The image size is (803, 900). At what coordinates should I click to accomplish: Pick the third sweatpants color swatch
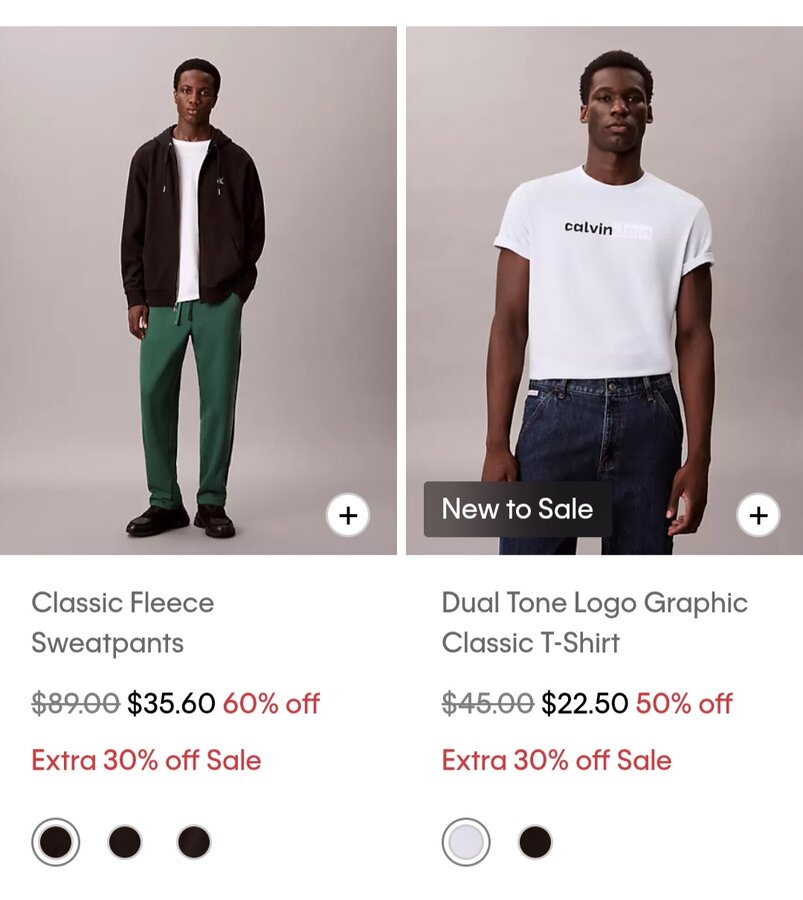click(194, 842)
